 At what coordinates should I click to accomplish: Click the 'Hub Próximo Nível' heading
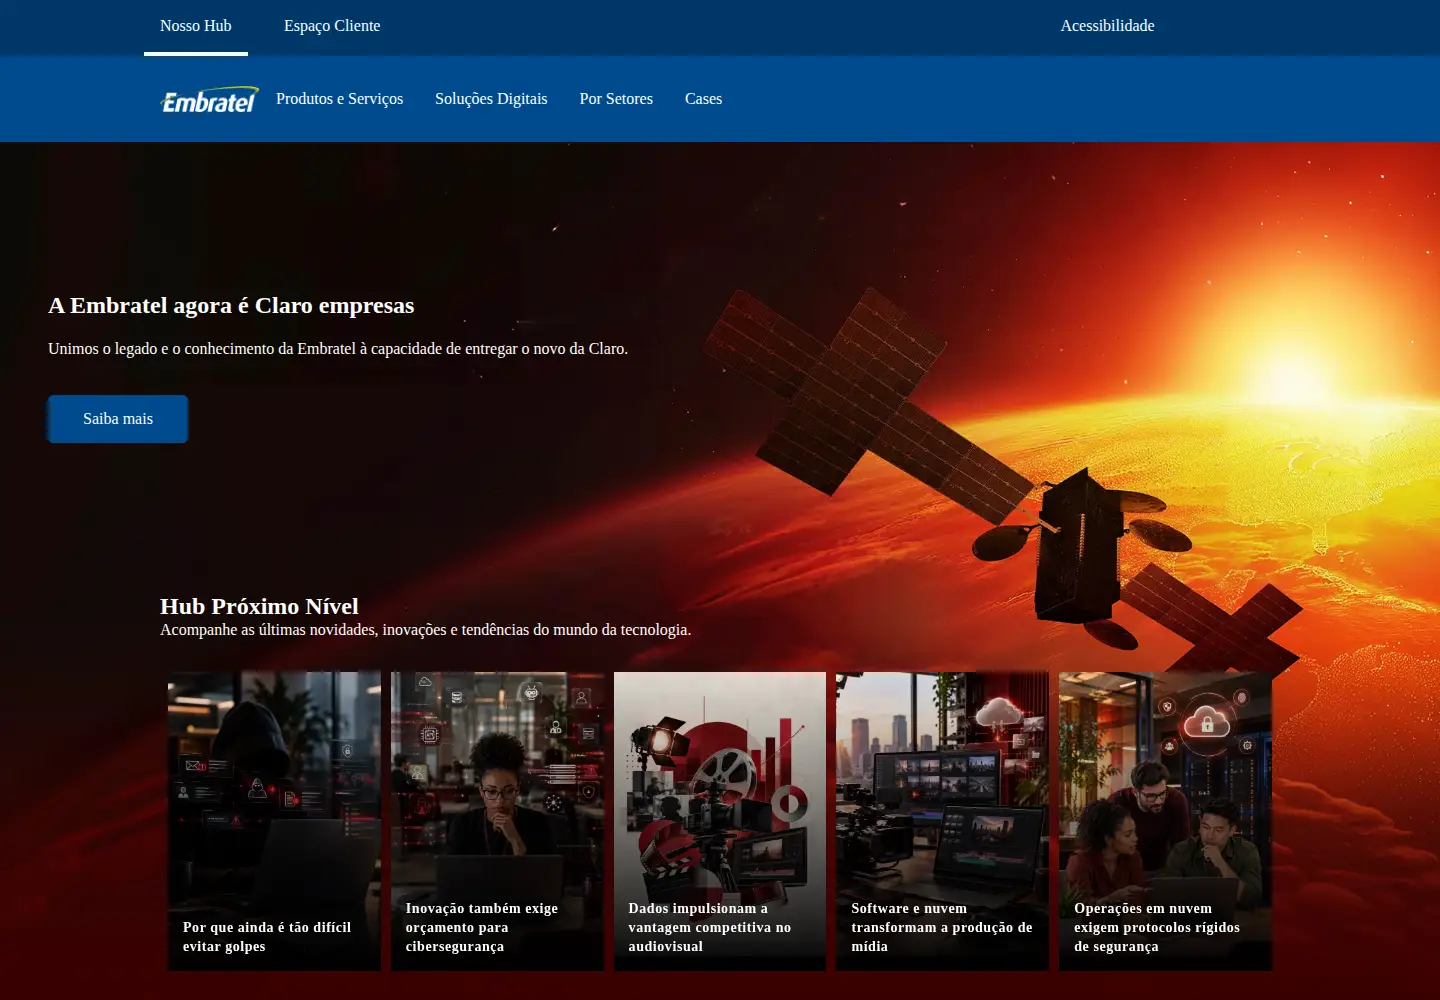click(259, 606)
